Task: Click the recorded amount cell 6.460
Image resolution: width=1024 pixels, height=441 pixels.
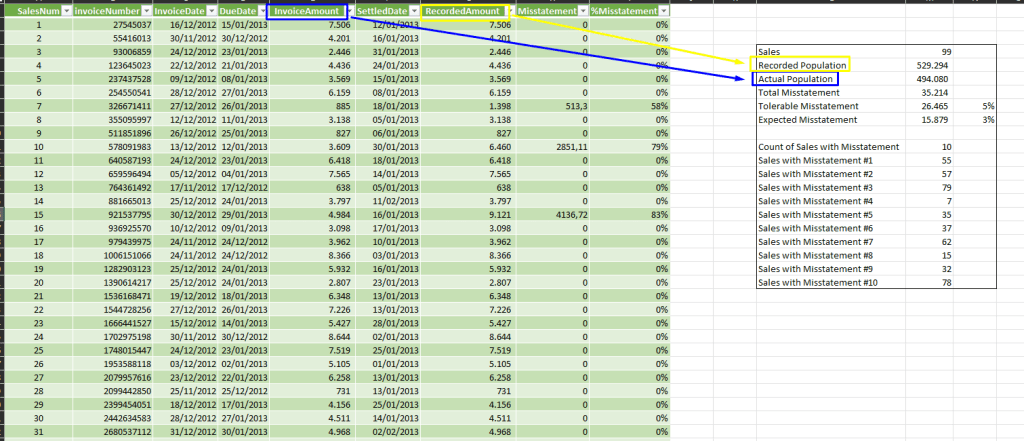Action: point(467,146)
